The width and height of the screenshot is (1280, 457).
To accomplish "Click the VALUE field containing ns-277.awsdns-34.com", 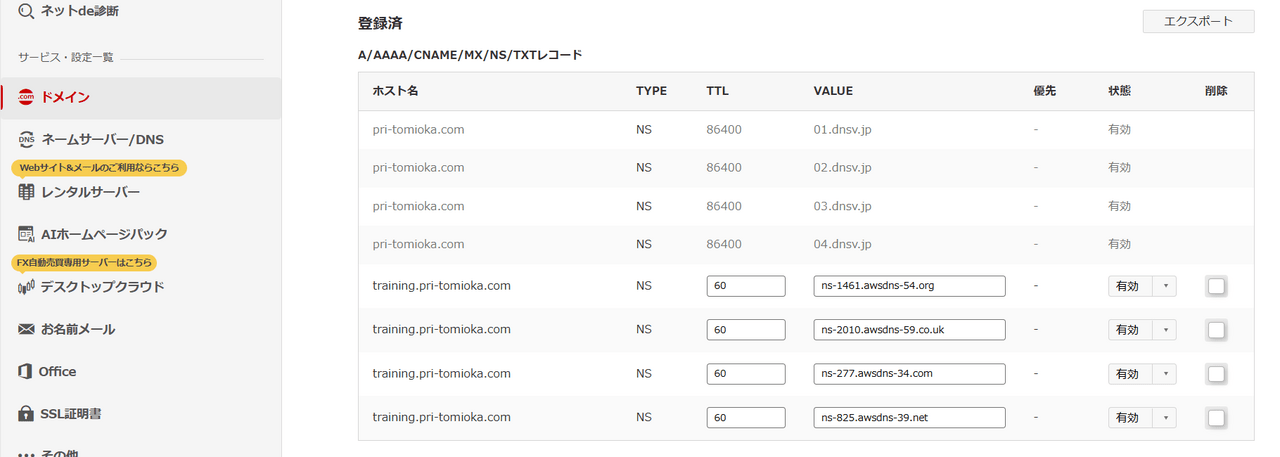I will (909, 374).
